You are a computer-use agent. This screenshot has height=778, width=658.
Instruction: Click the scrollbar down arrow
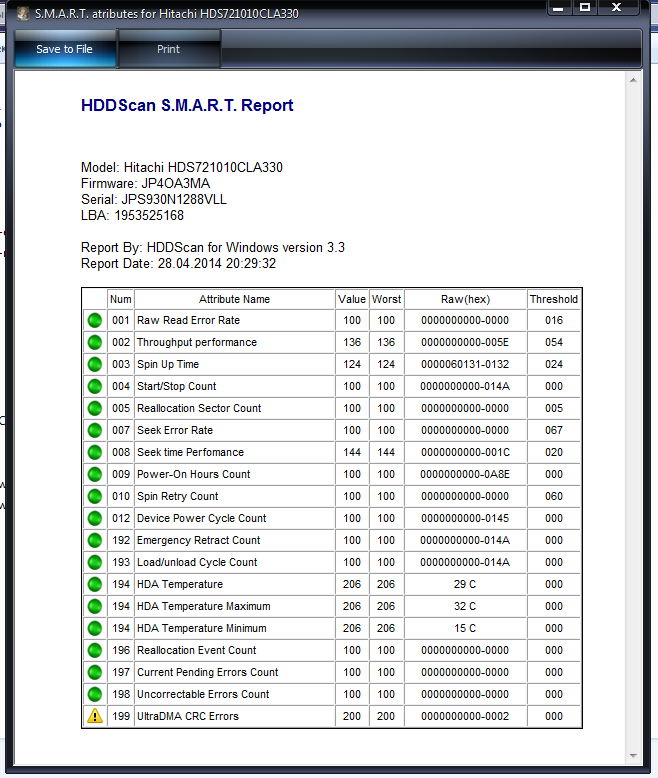[633, 756]
